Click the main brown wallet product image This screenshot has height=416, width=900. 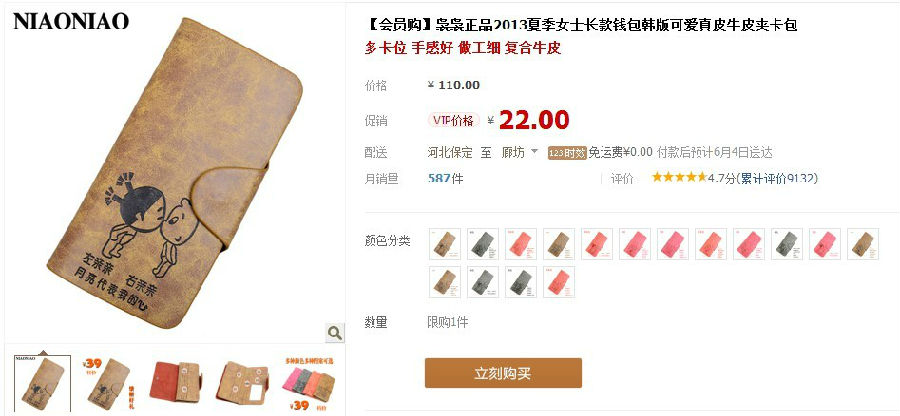[175, 173]
